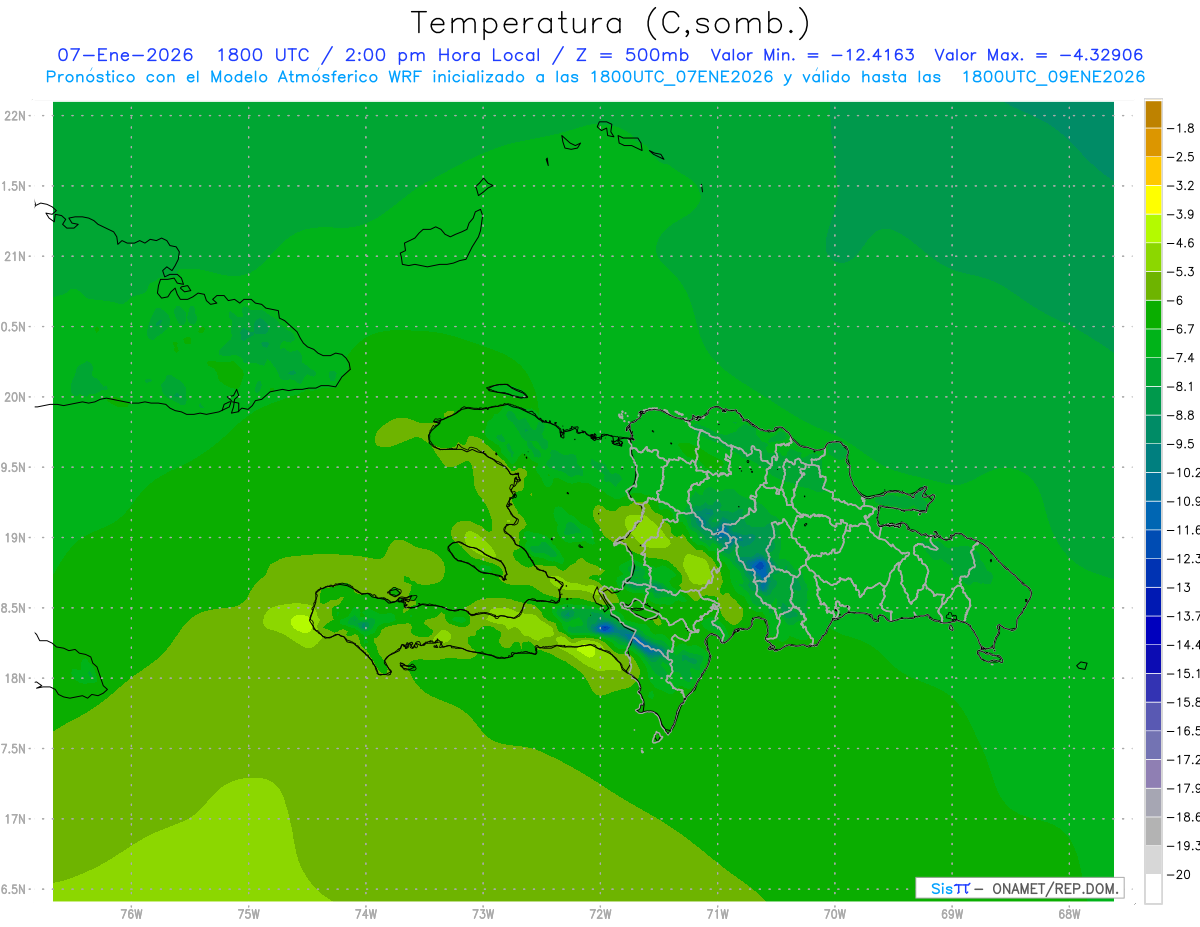Click the "-15.8" colorbar label
The width and height of the screenshot is (1200, 927).
click(x=1183, y=702)
